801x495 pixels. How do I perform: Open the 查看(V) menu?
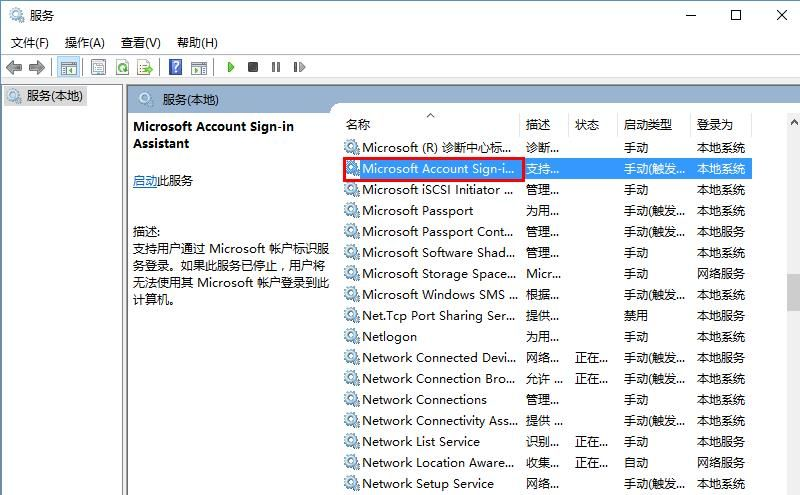click(x=141, y=42)
